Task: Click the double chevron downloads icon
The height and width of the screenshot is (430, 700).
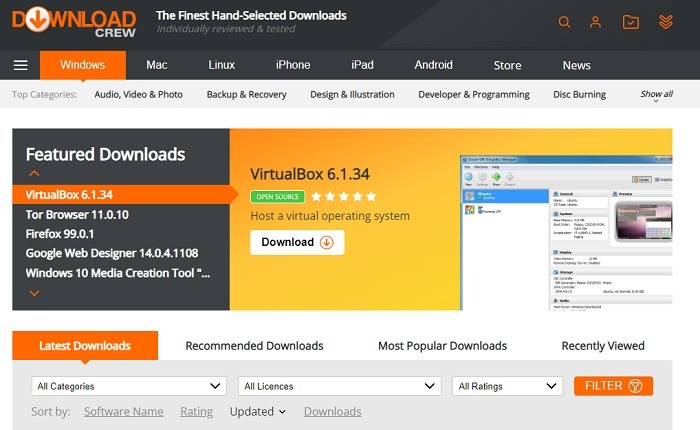Action: [666, 22]
